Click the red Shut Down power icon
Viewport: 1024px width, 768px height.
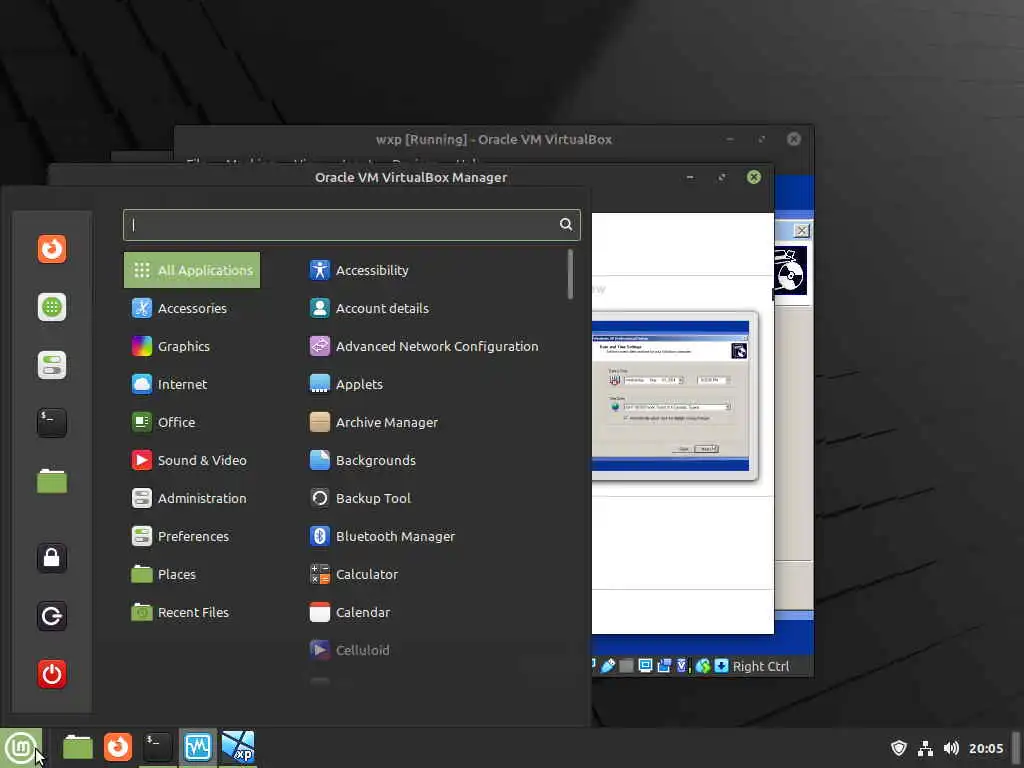52,674
